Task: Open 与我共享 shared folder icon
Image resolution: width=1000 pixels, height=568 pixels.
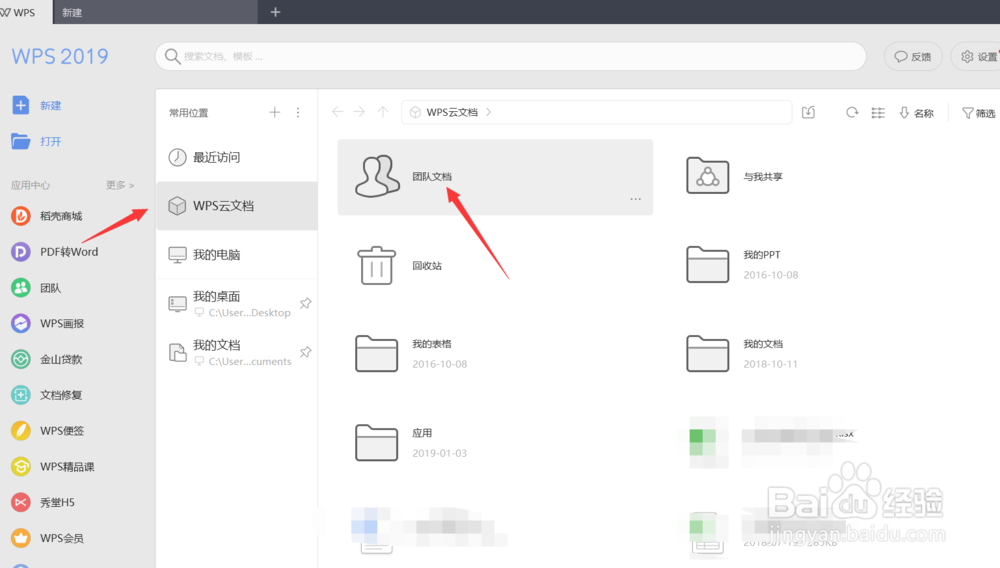Action: point(707,175)
